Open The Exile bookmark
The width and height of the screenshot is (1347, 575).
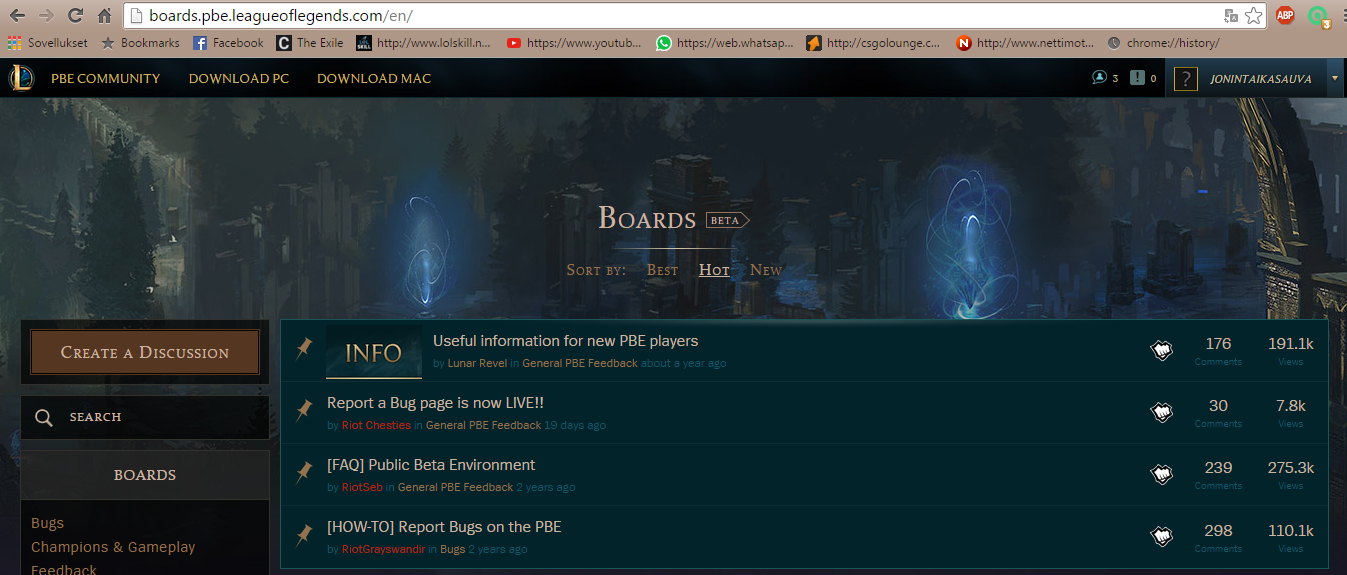[x=310, y=43]
